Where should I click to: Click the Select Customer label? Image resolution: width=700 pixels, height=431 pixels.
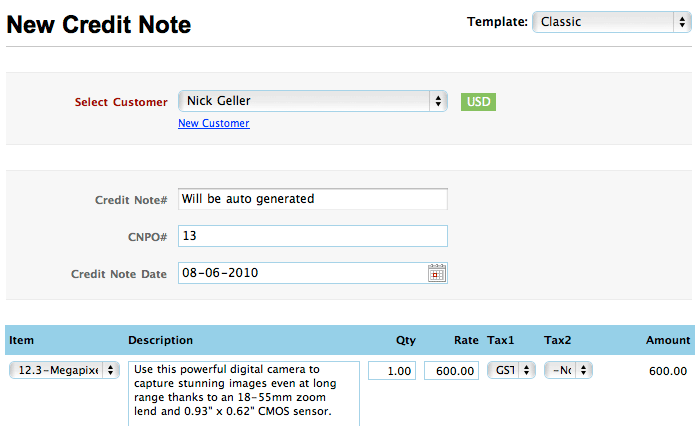point(121,102)
